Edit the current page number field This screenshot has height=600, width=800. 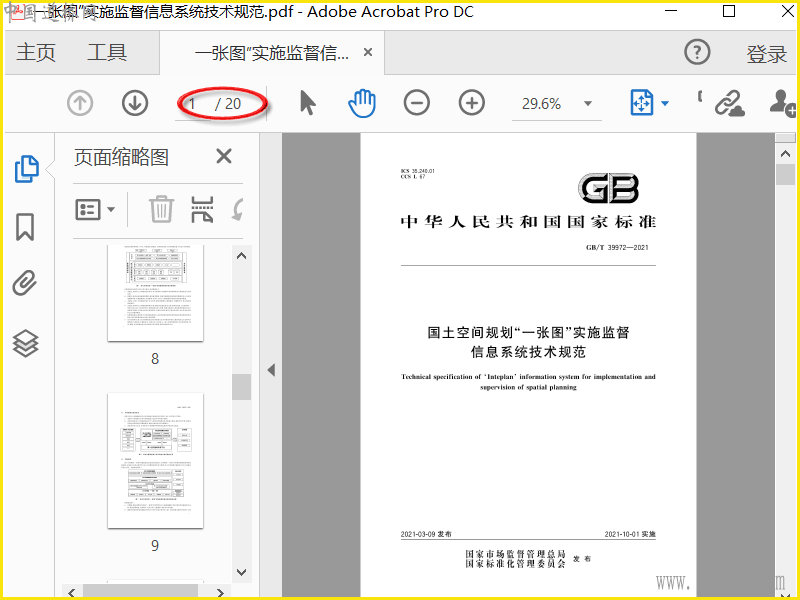pyautogui.click(x=192, y=104)
